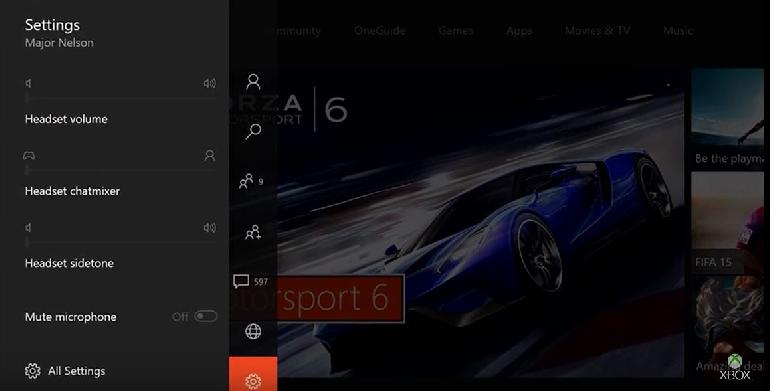
Task: Open All Settings link
Action: click(77, 371)
